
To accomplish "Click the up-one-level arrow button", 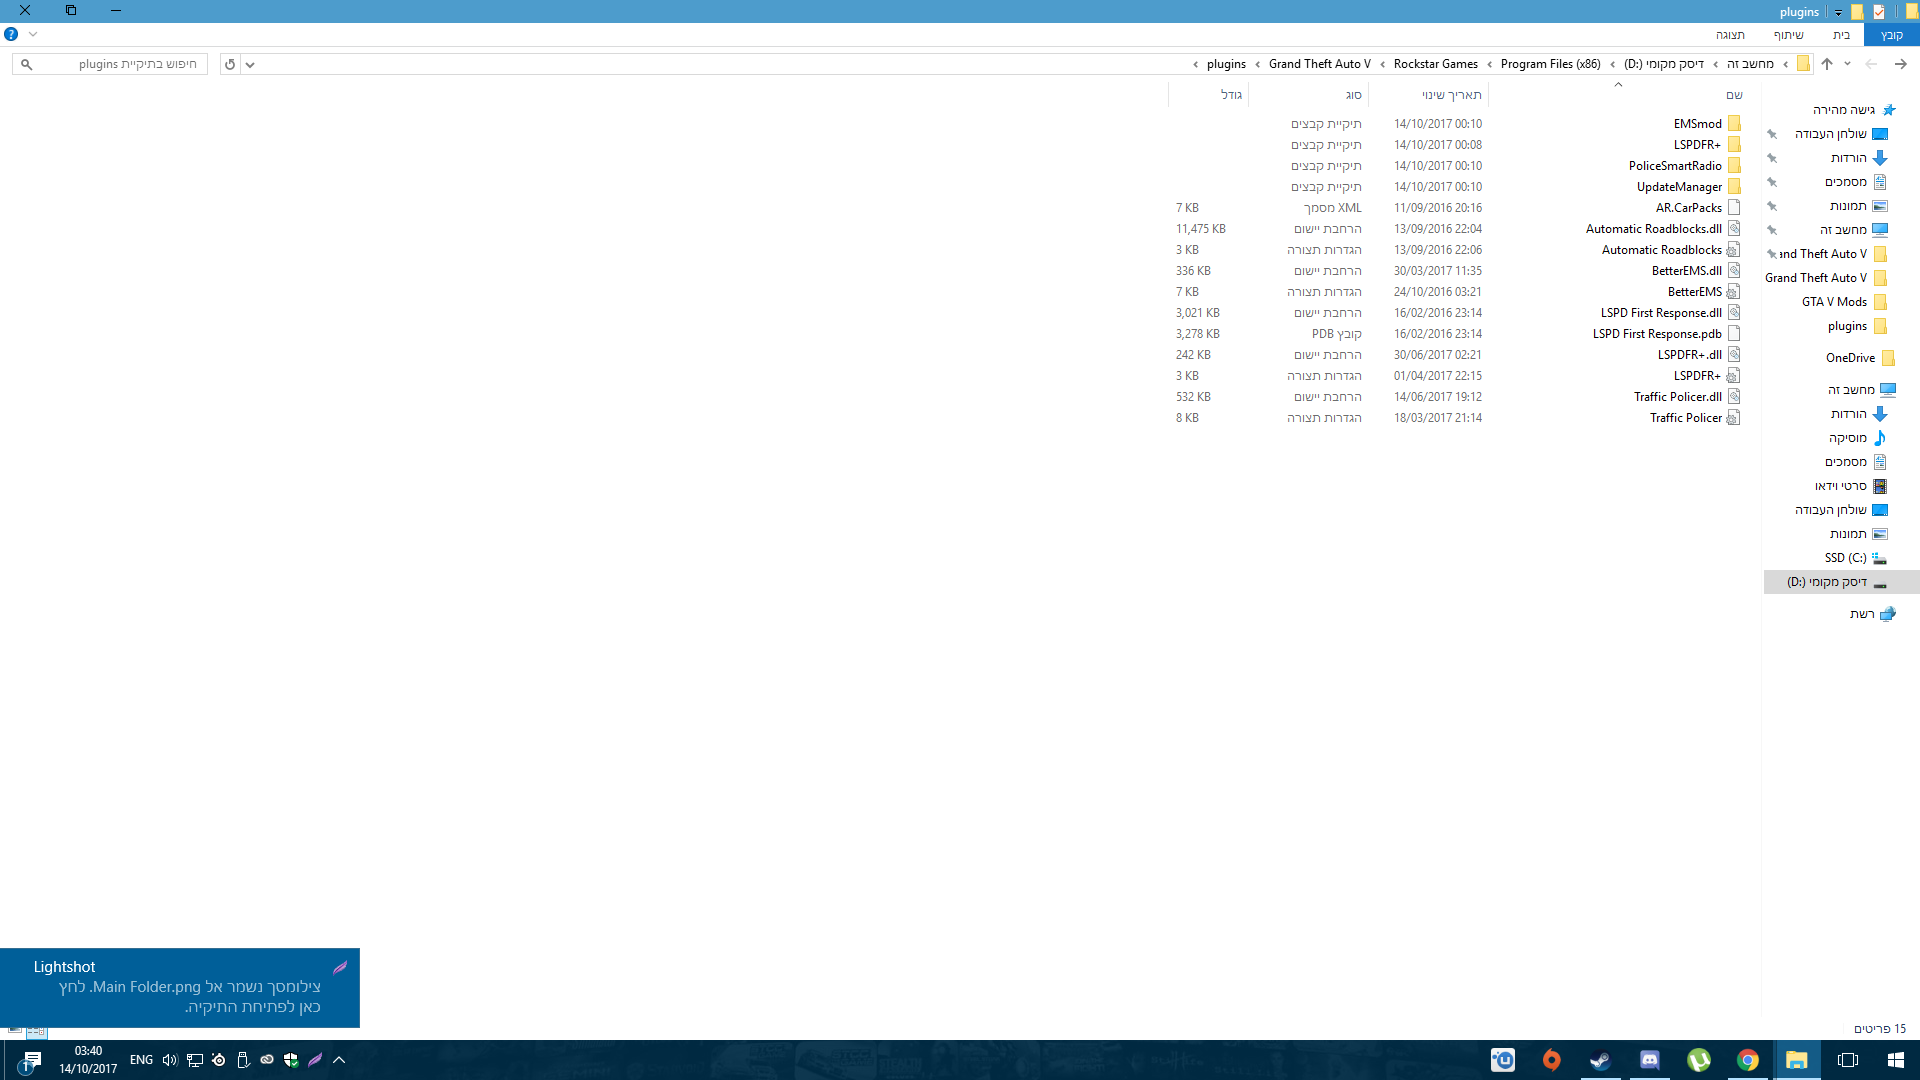I will pos(1827,64).
